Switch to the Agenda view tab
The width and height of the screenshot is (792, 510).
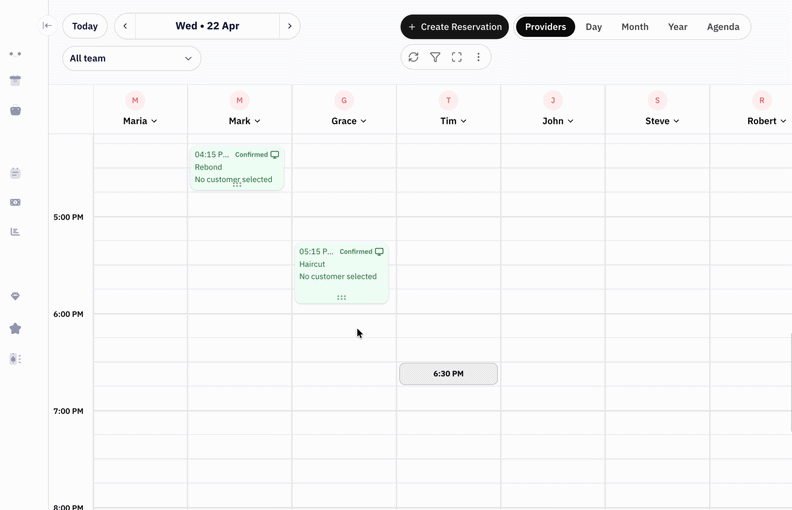point(723,27)
